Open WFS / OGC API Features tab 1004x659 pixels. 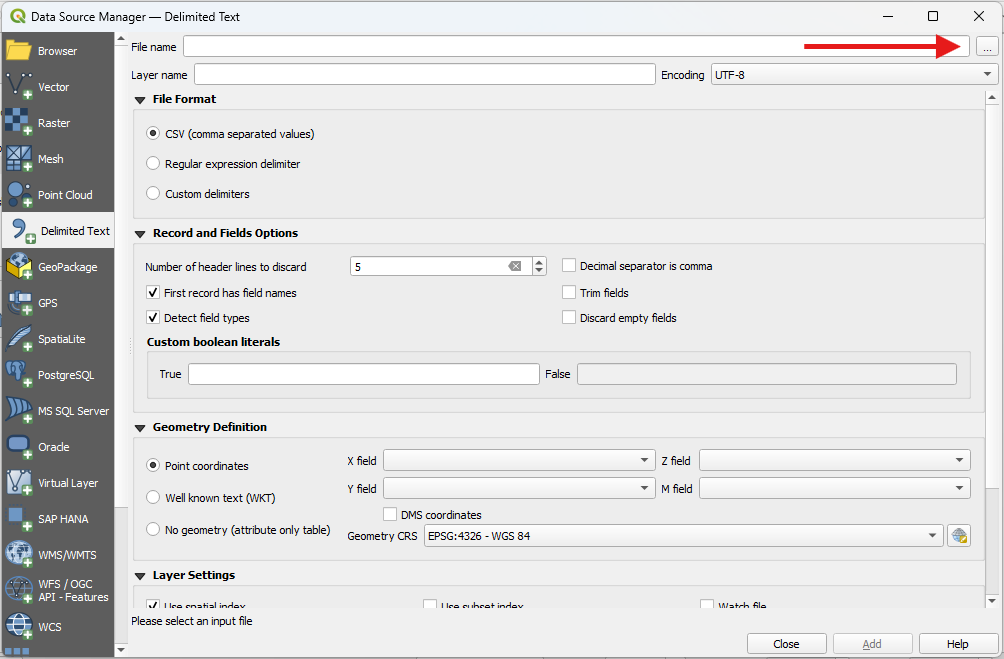(58, 590)
